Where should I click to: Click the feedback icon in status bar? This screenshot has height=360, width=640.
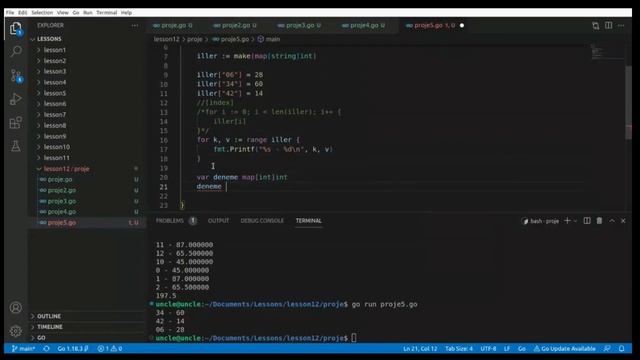click(x=607, y=349)
